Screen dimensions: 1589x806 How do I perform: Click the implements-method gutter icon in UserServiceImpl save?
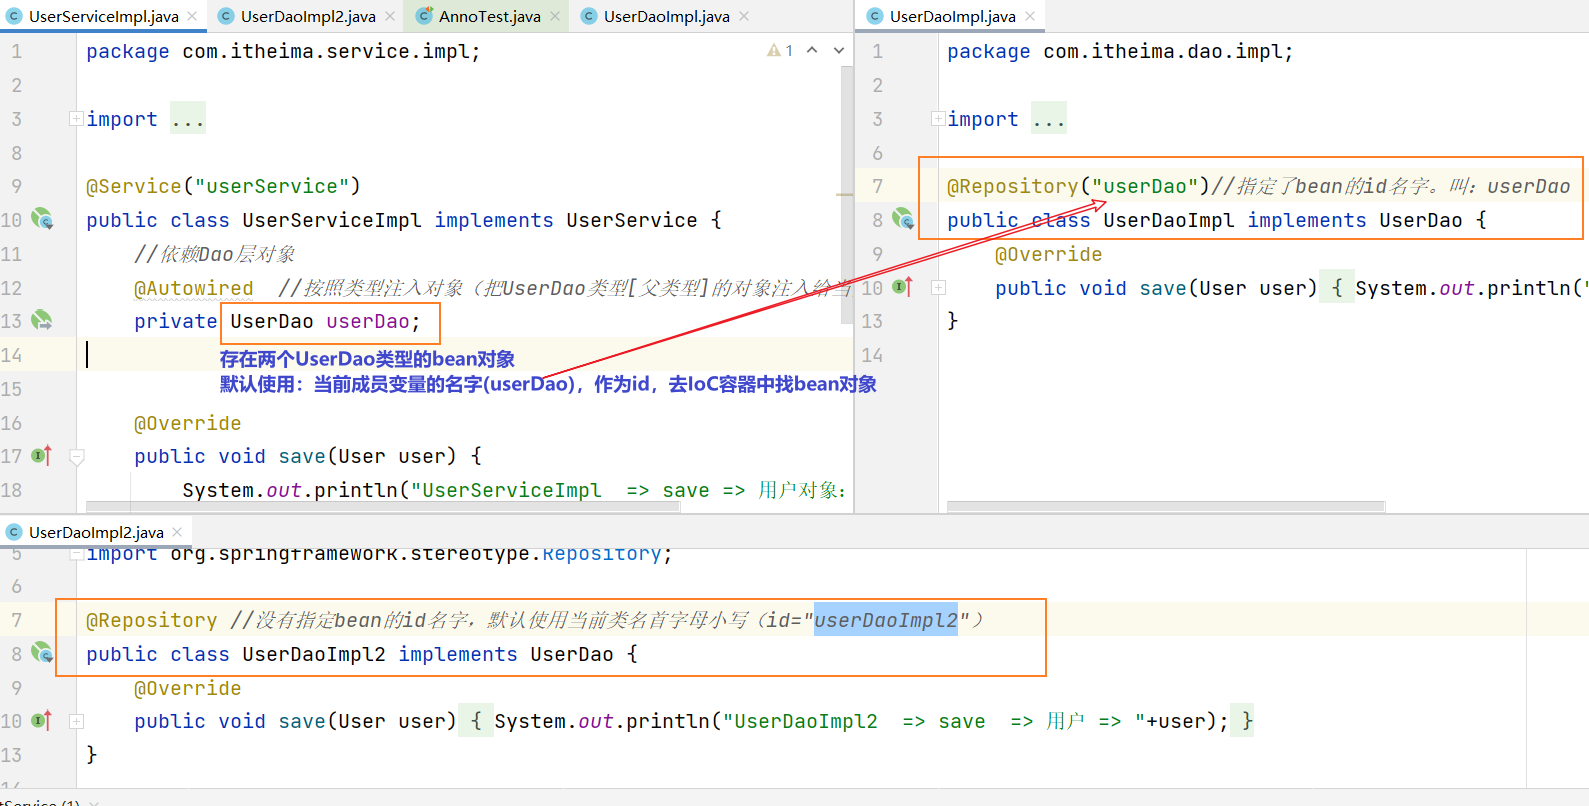41,456
